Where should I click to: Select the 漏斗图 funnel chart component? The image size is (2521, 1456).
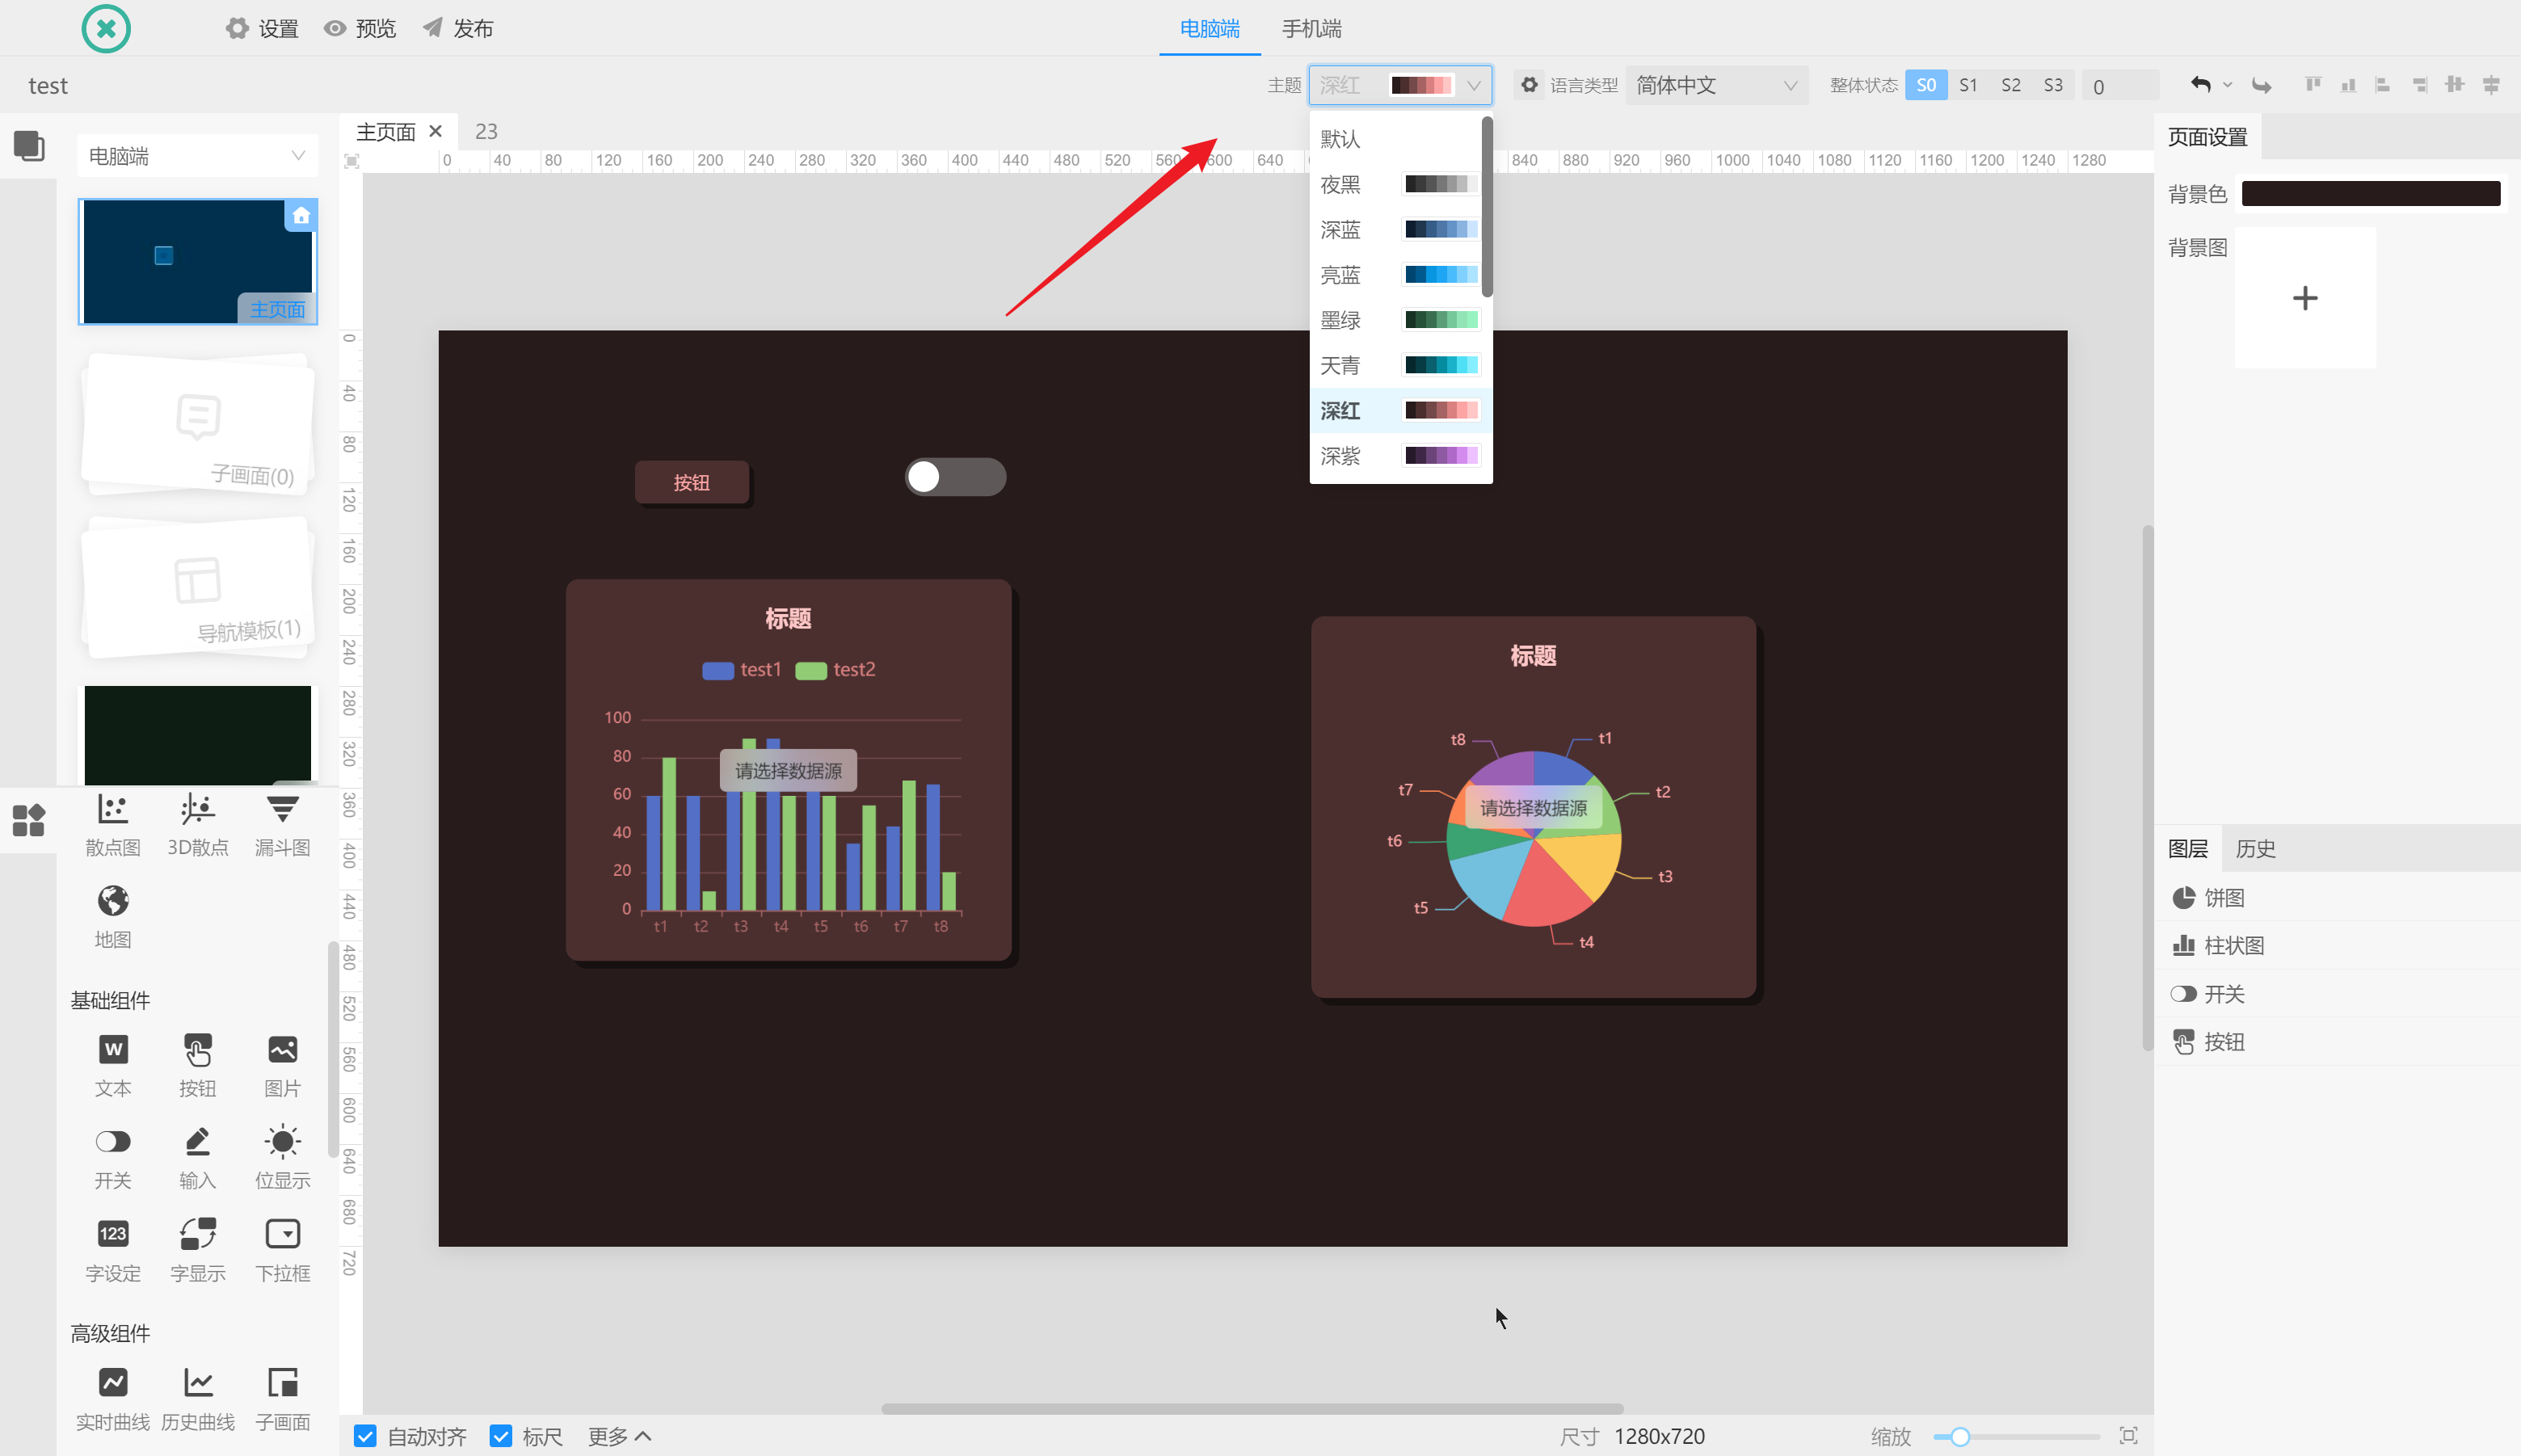pos(283,826)
